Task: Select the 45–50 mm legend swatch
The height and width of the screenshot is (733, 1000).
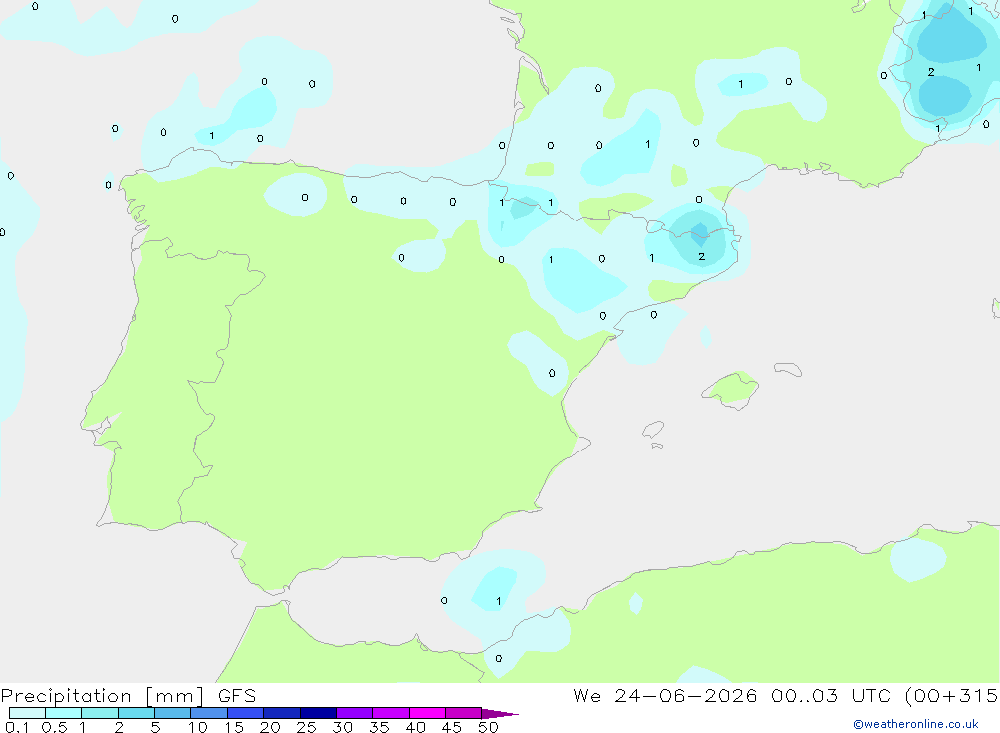Action: (463, 713)
